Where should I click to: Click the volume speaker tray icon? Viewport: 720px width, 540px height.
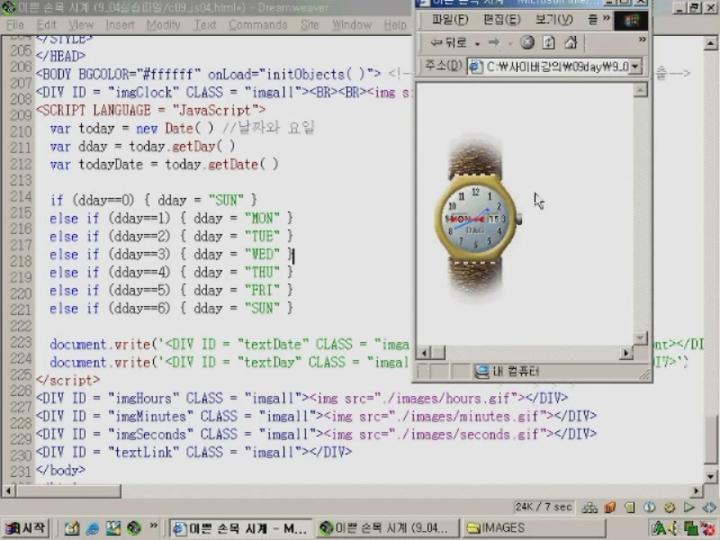[x=673, y=529]
